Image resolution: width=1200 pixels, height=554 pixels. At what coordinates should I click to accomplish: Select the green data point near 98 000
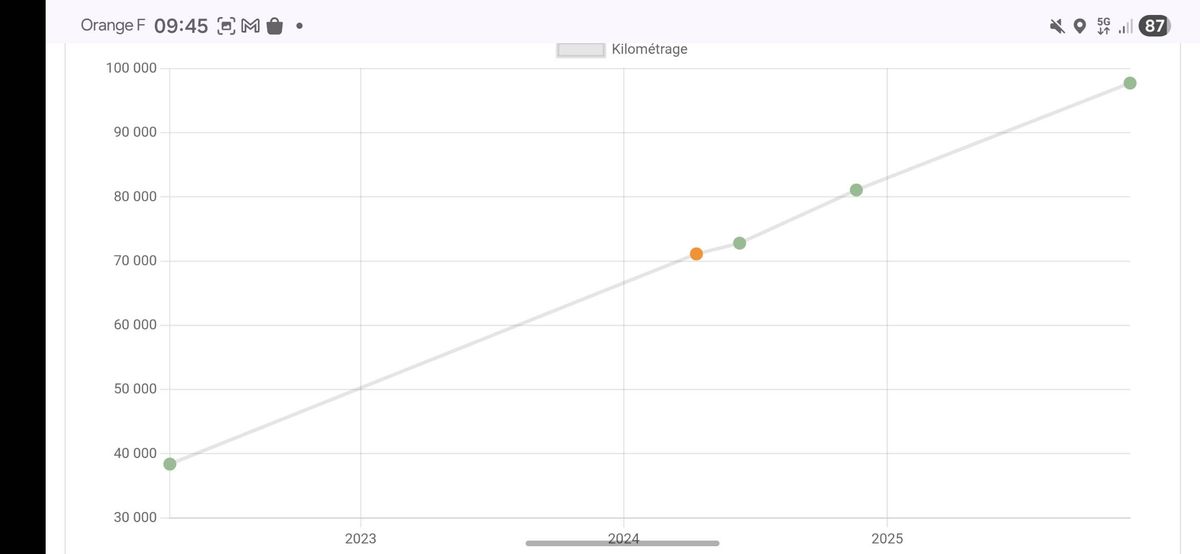1129,83
